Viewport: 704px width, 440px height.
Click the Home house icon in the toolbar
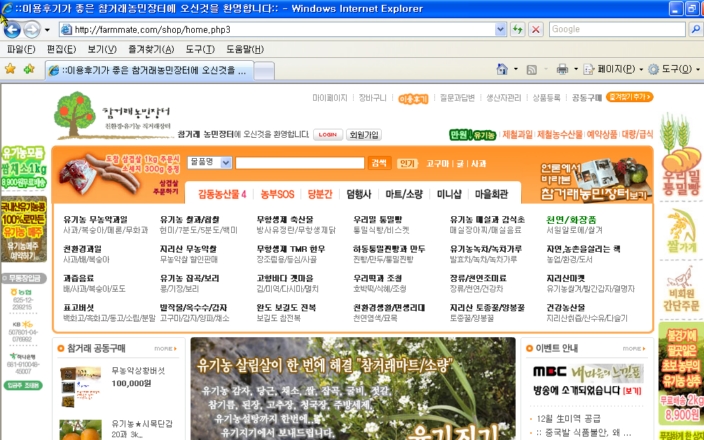pos(502,69)
